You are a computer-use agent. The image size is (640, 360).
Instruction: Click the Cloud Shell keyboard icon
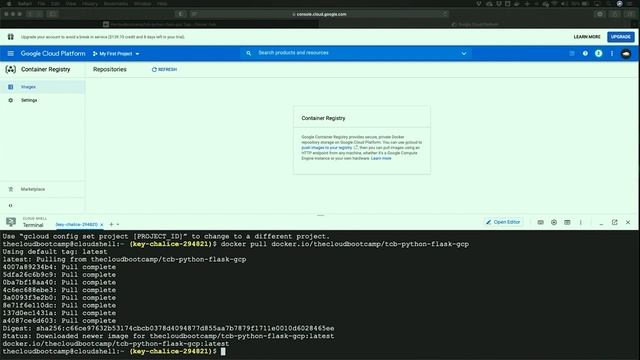tap(540, 222)
